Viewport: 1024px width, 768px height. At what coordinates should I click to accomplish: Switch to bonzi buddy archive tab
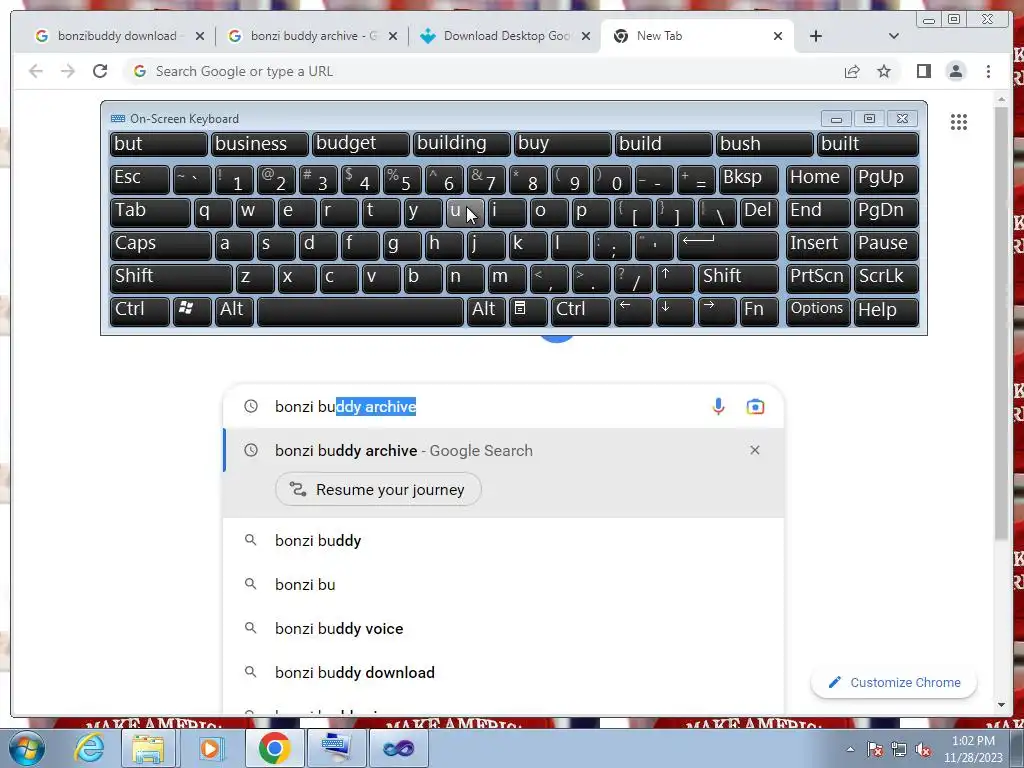310,36
